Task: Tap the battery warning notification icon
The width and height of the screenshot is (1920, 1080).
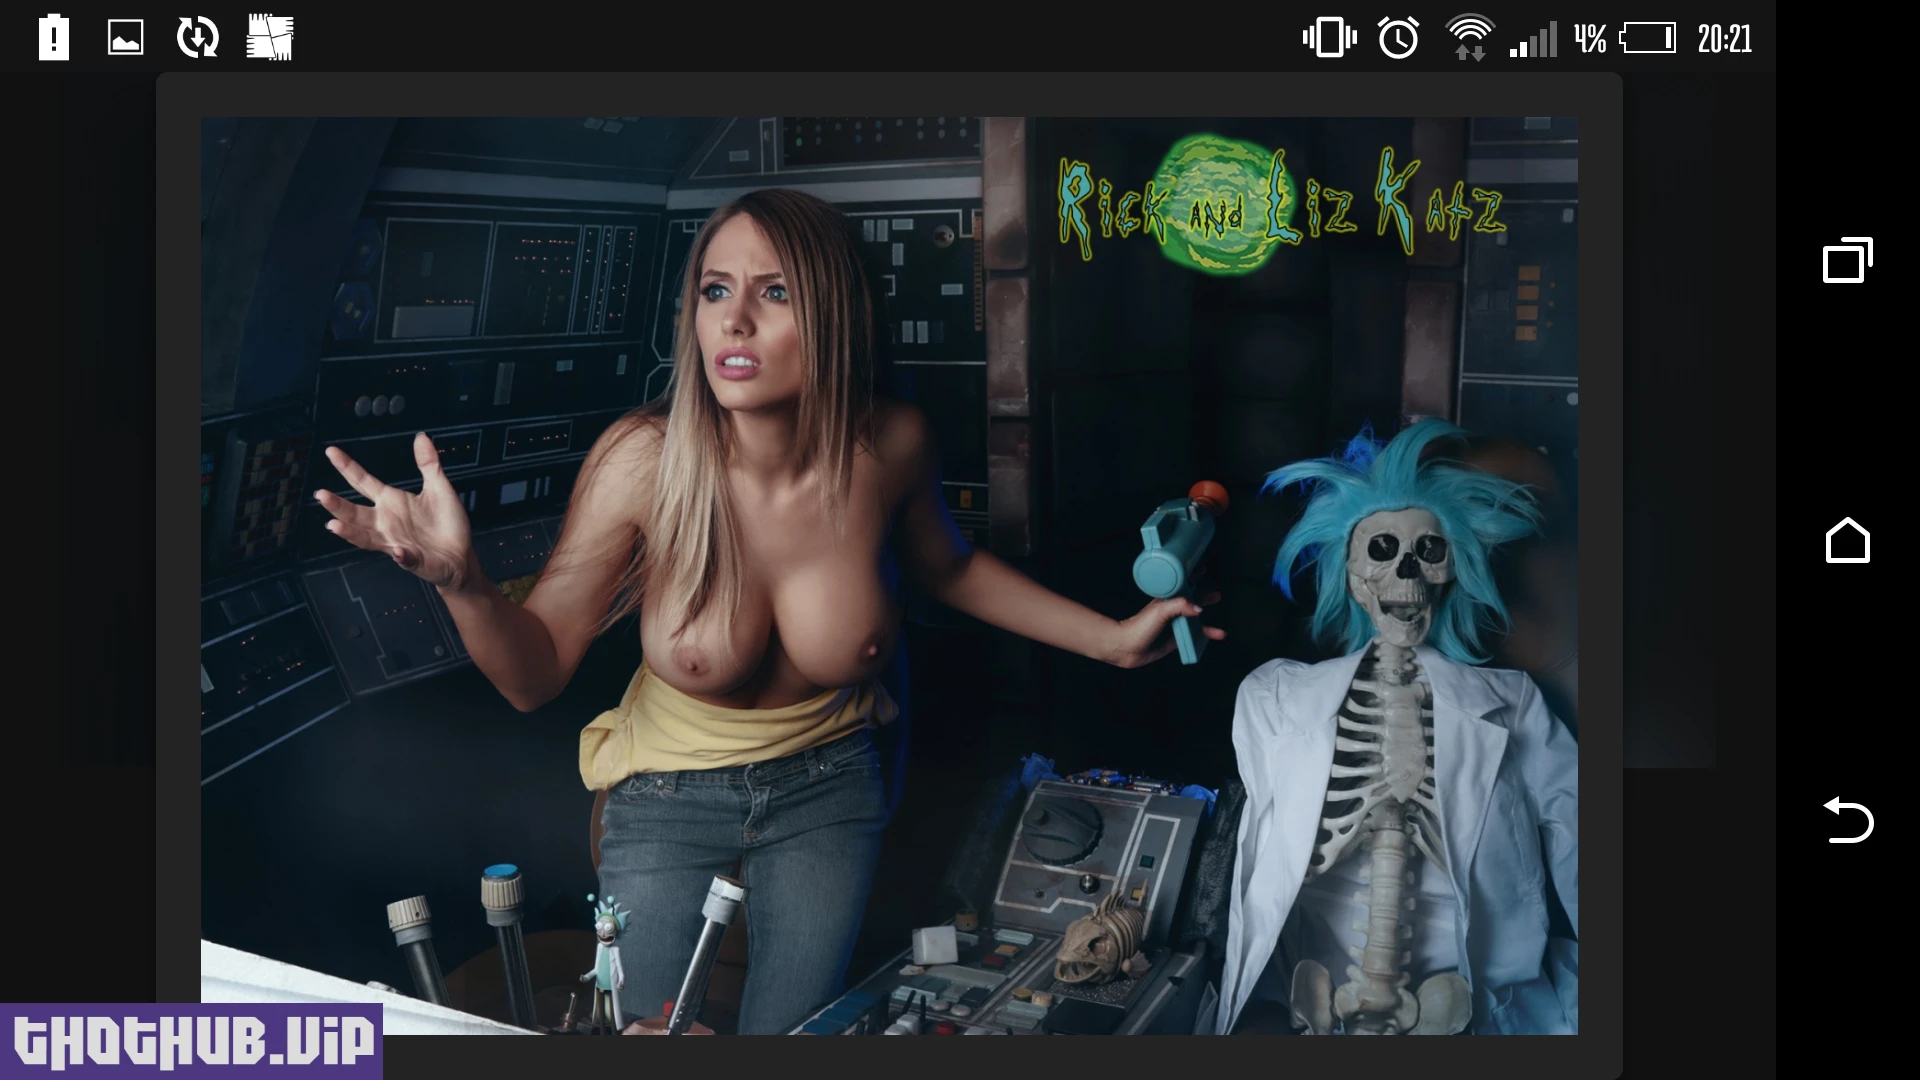Action: tap(54, 38)
